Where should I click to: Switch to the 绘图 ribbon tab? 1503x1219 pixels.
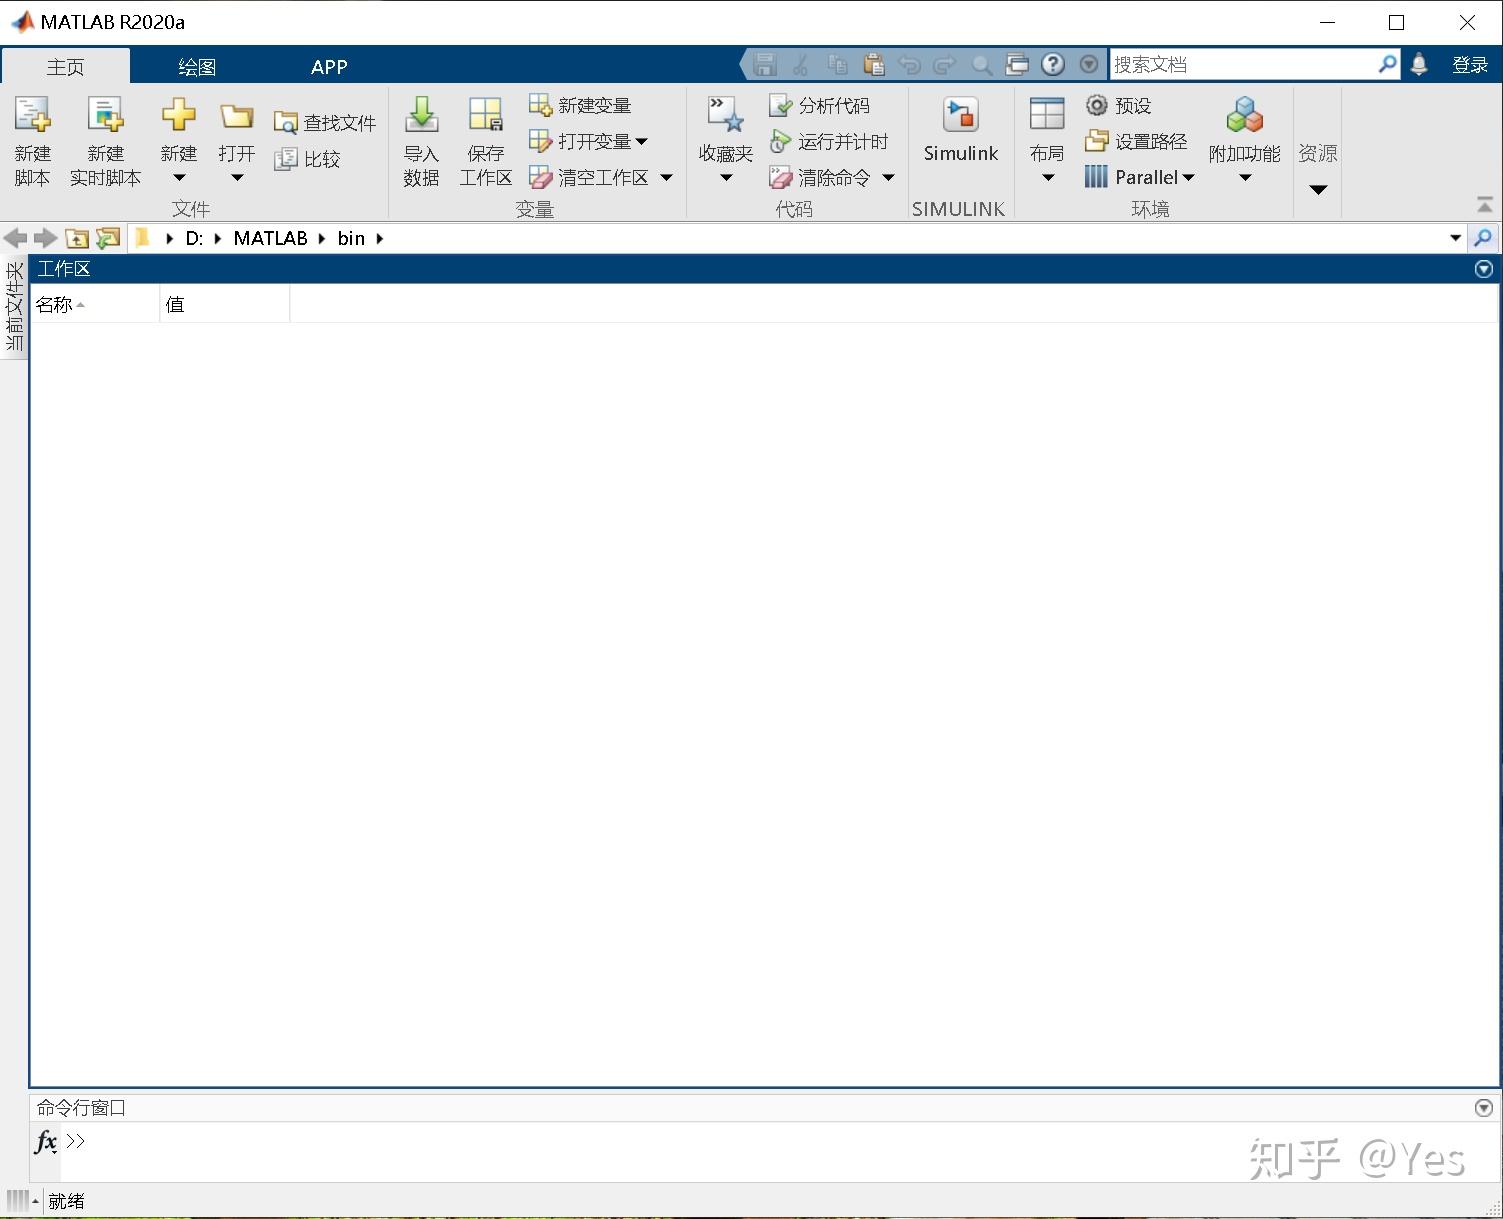point(197,65)
